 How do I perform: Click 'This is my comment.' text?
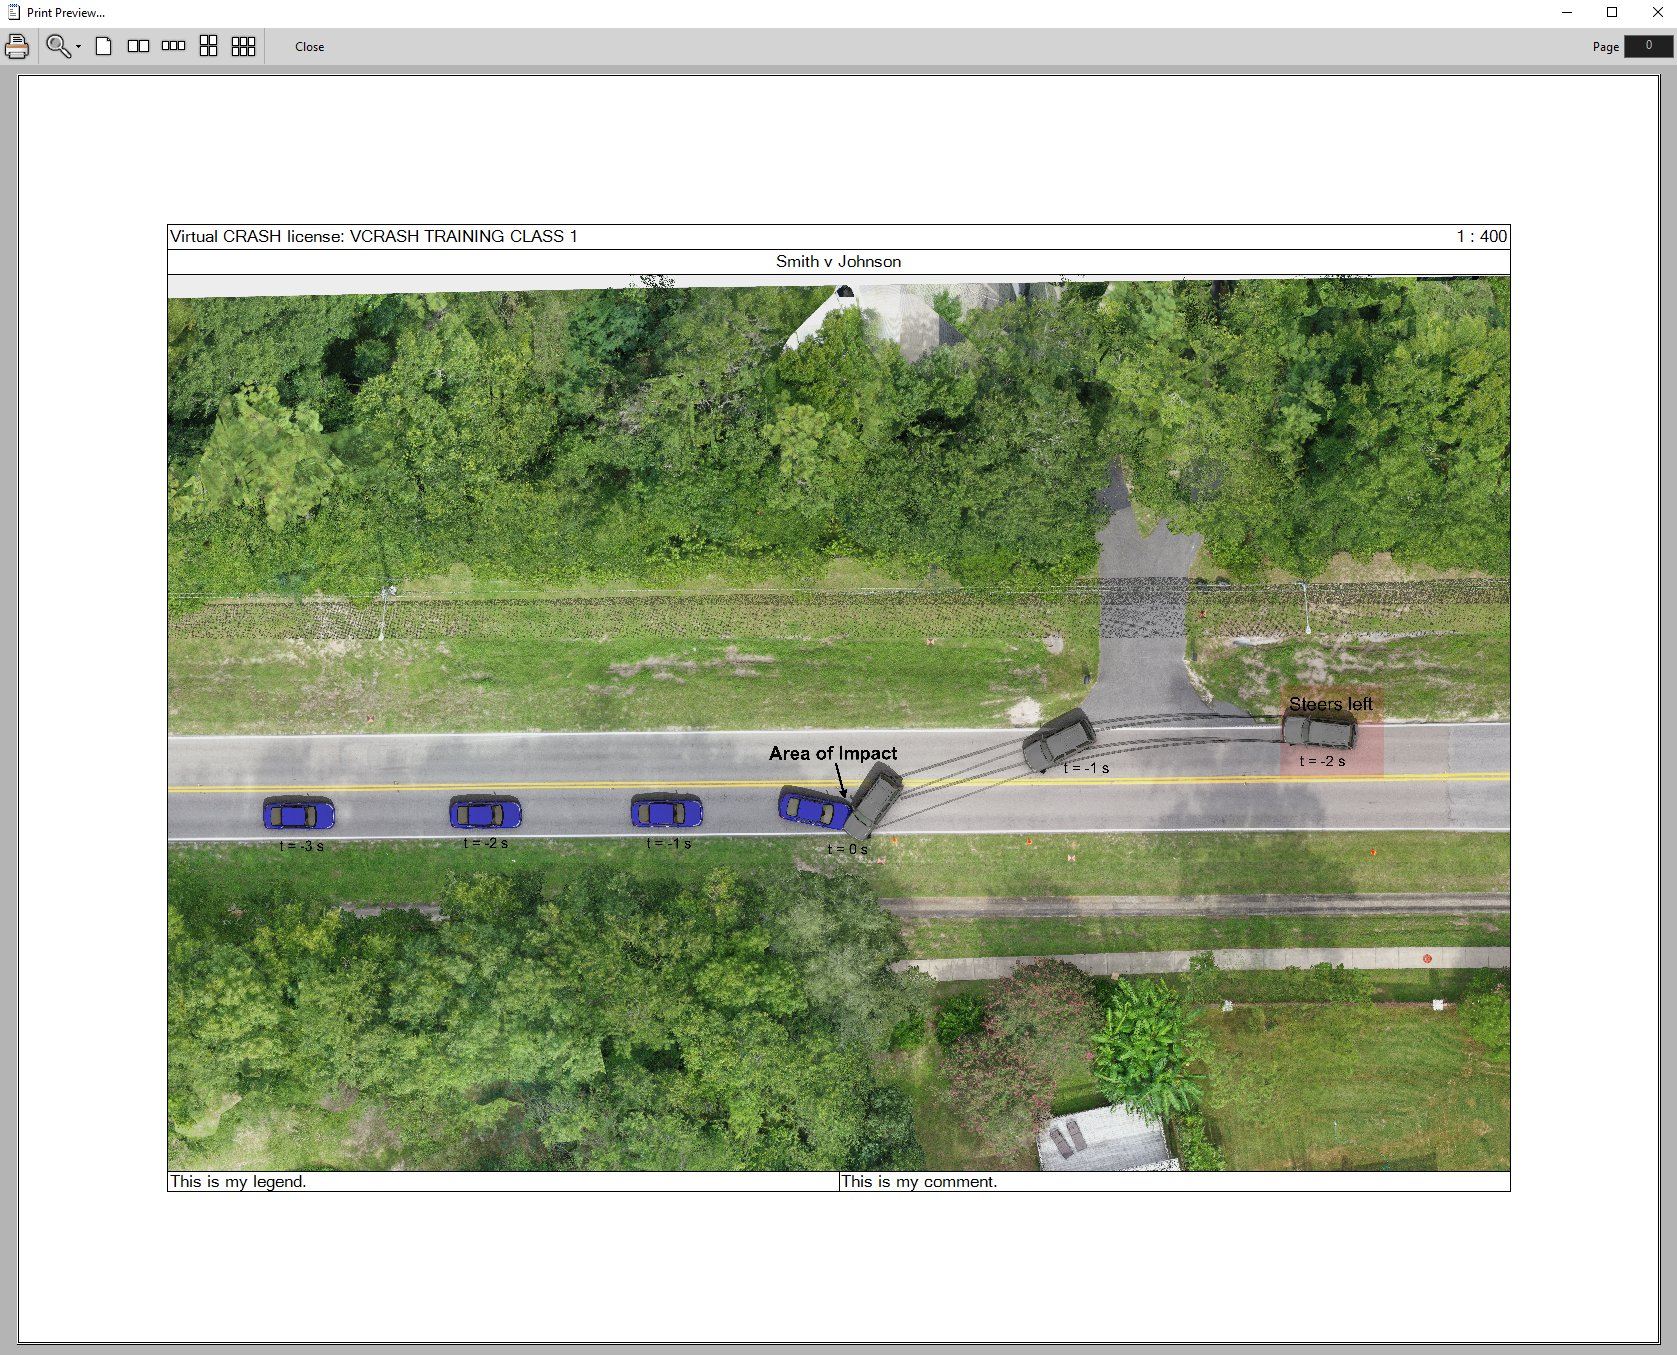coord(919,1182)
